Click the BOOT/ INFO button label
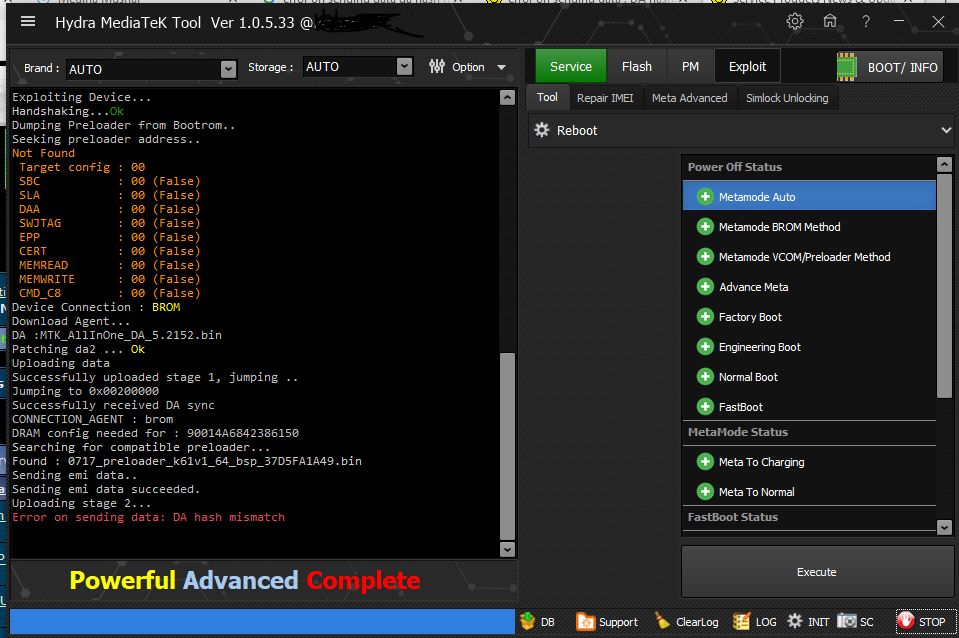This screenshot has height=638, width=959. click(x=902, y=67)
